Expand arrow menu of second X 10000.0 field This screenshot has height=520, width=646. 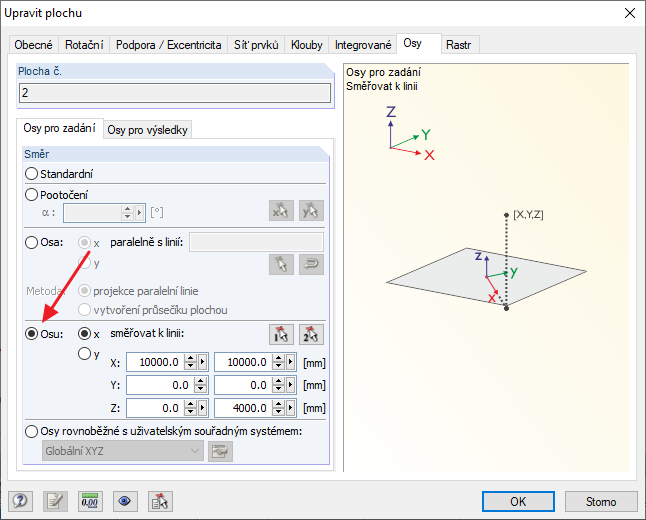coord(290,362)
